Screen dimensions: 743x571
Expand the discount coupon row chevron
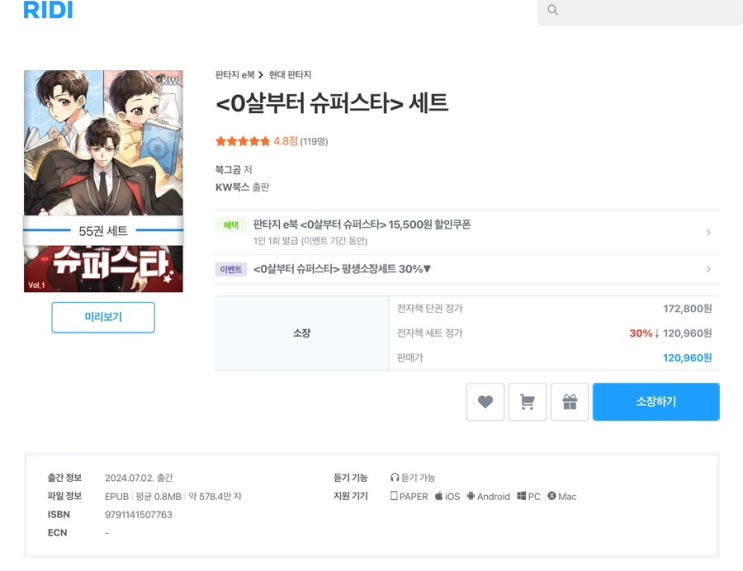pos(708,232)
